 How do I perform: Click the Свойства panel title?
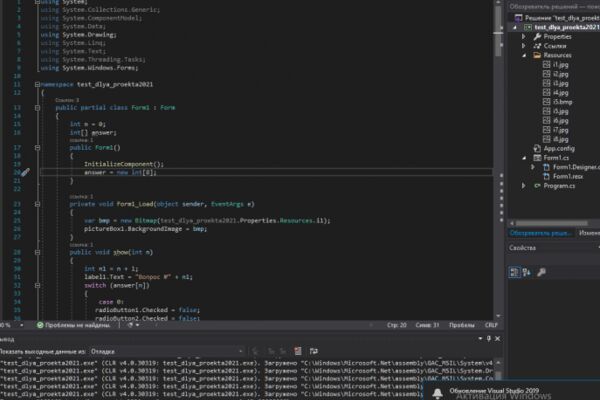click(x=522, y=248)
